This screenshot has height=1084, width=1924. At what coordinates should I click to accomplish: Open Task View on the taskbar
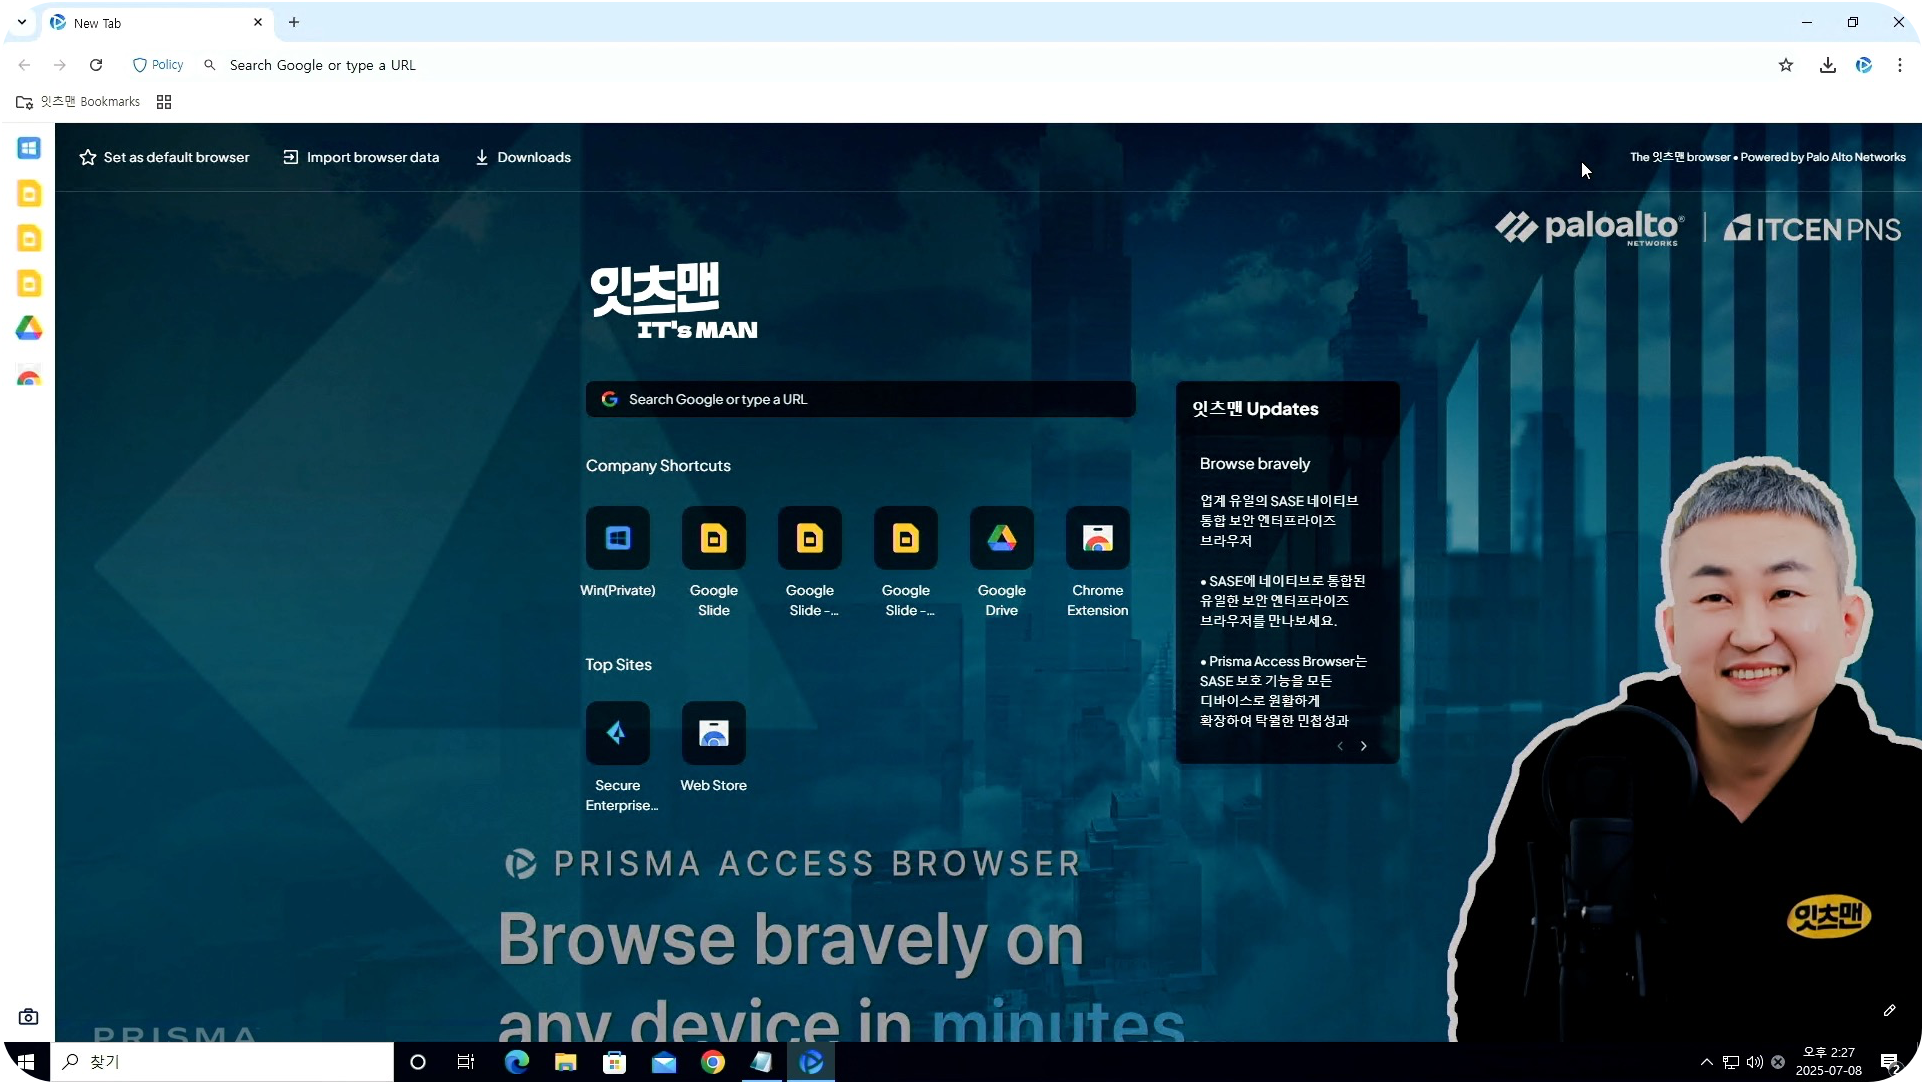coord(466,1062)
